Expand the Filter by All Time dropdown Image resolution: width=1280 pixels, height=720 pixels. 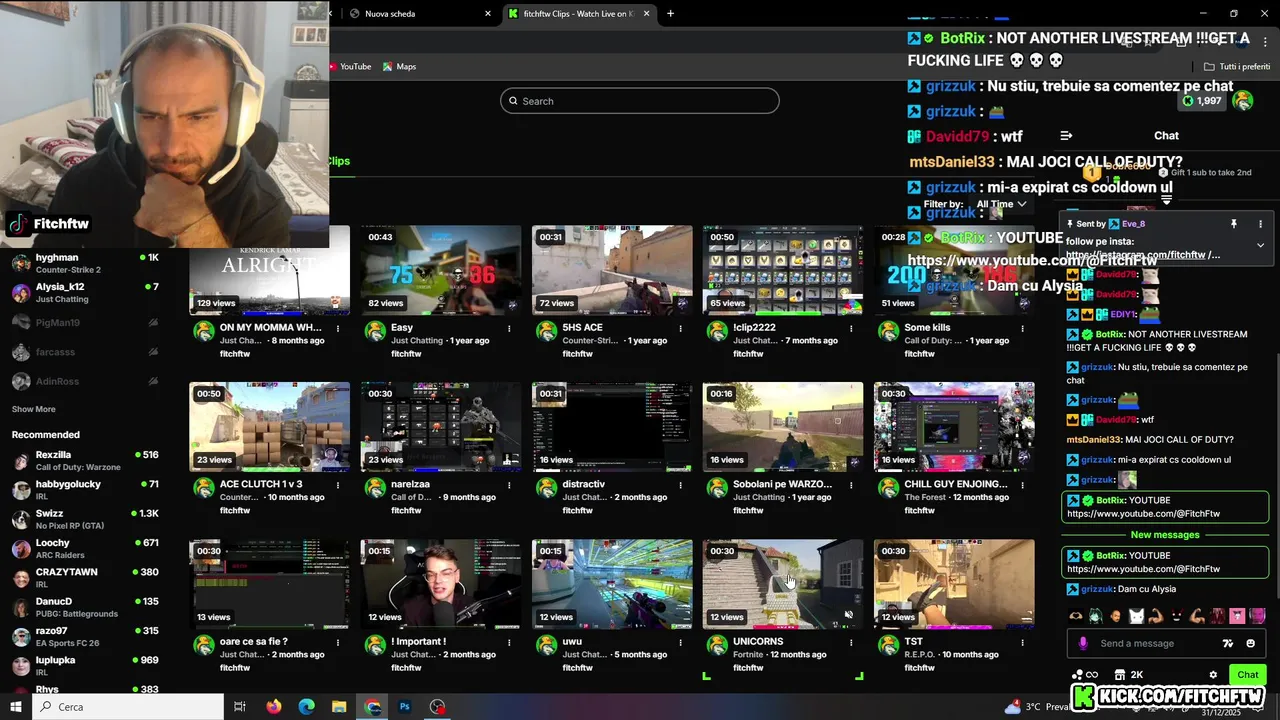[1002, 204]
